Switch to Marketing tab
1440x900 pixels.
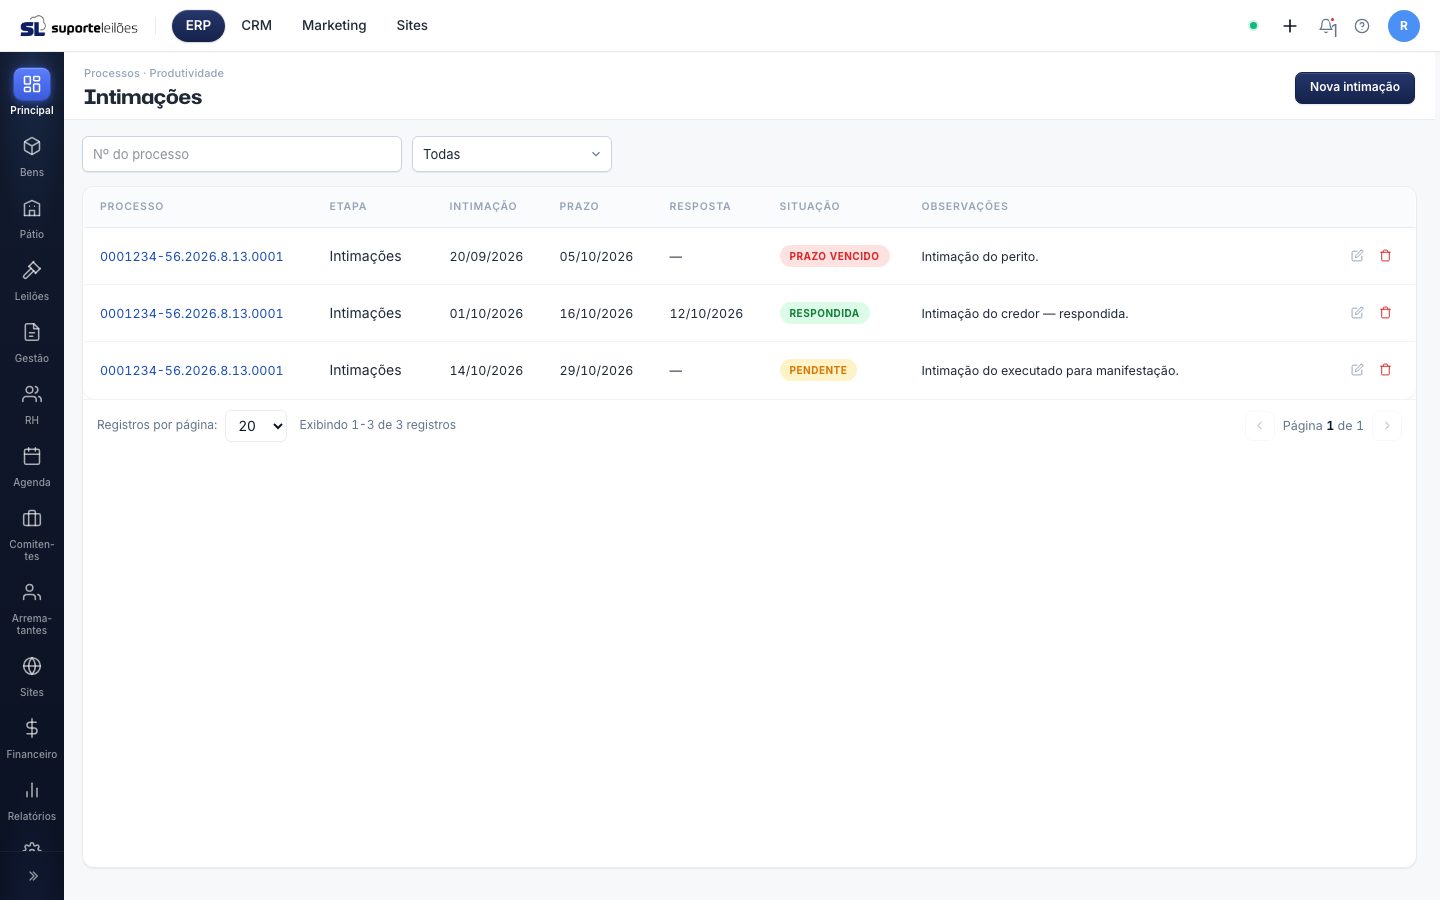pos(334,26)
